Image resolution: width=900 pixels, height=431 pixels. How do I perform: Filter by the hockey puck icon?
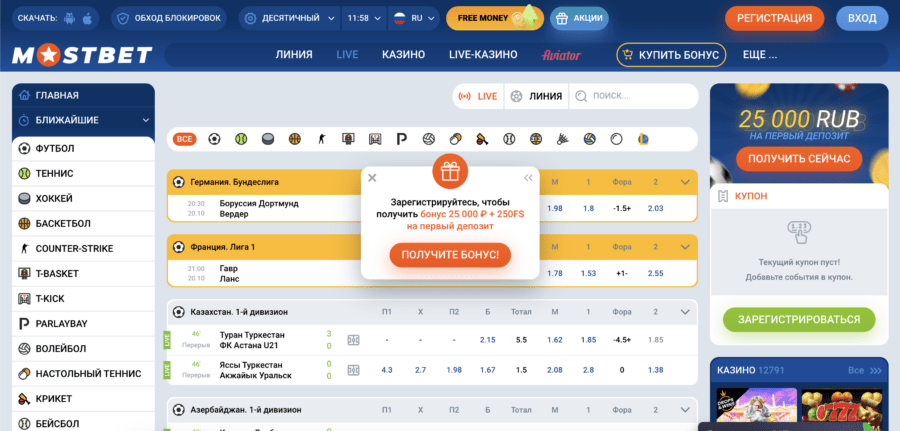[x=267, y=139]
